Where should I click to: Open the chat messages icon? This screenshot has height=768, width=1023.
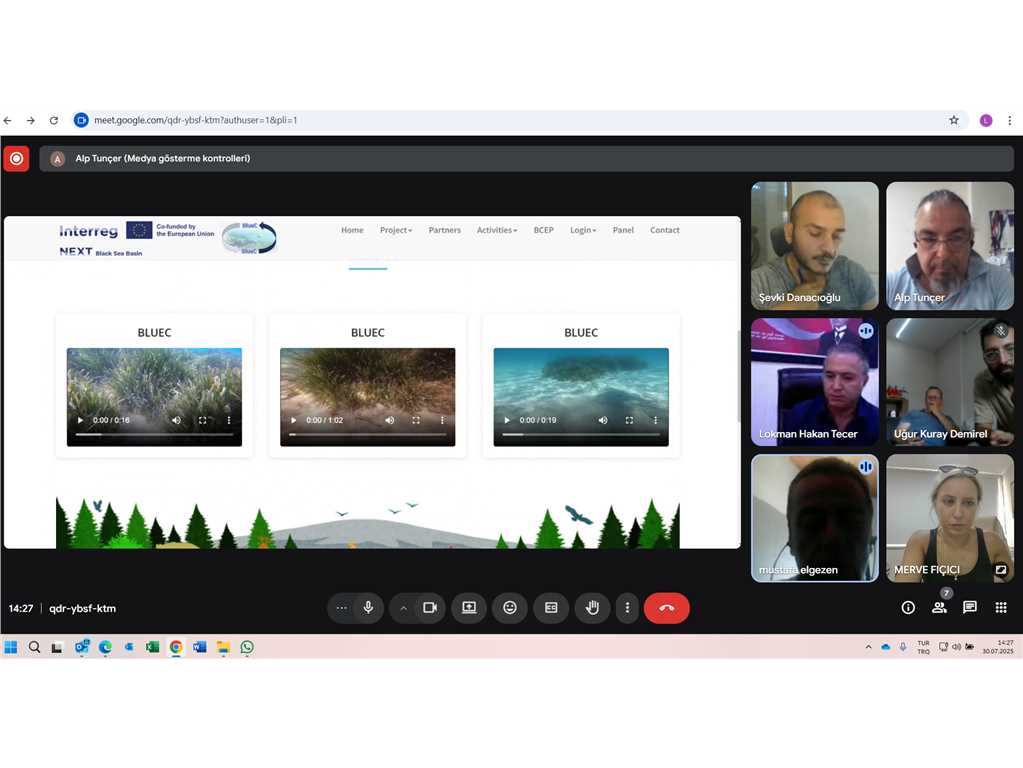(x=969, y=608)
